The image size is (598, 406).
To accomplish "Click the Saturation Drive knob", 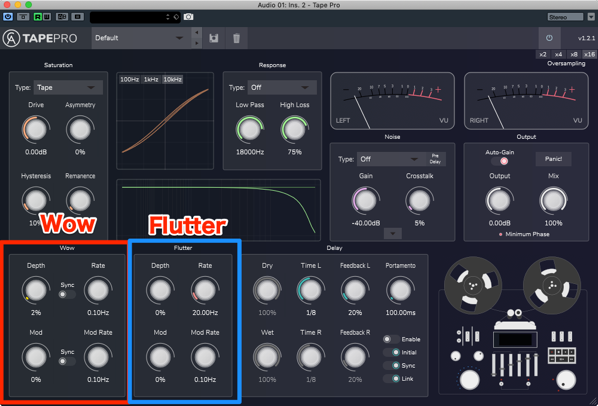I will 36,130.
